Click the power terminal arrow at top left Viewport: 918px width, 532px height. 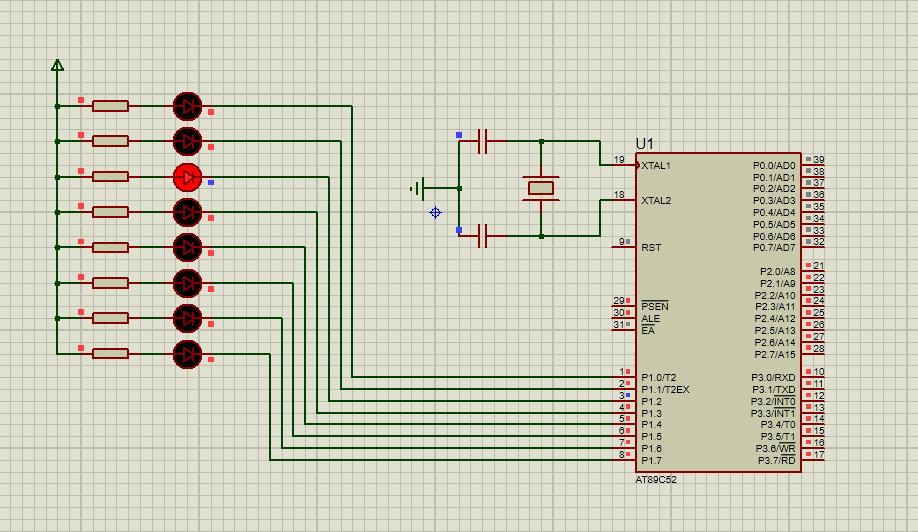click(57, 66)
